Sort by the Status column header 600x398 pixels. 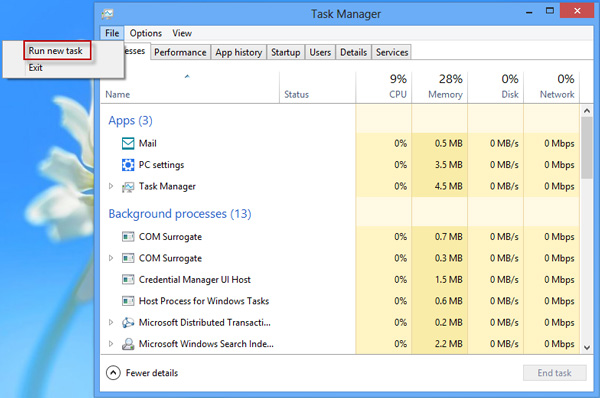pyautogui.click(x=297, y=95)
